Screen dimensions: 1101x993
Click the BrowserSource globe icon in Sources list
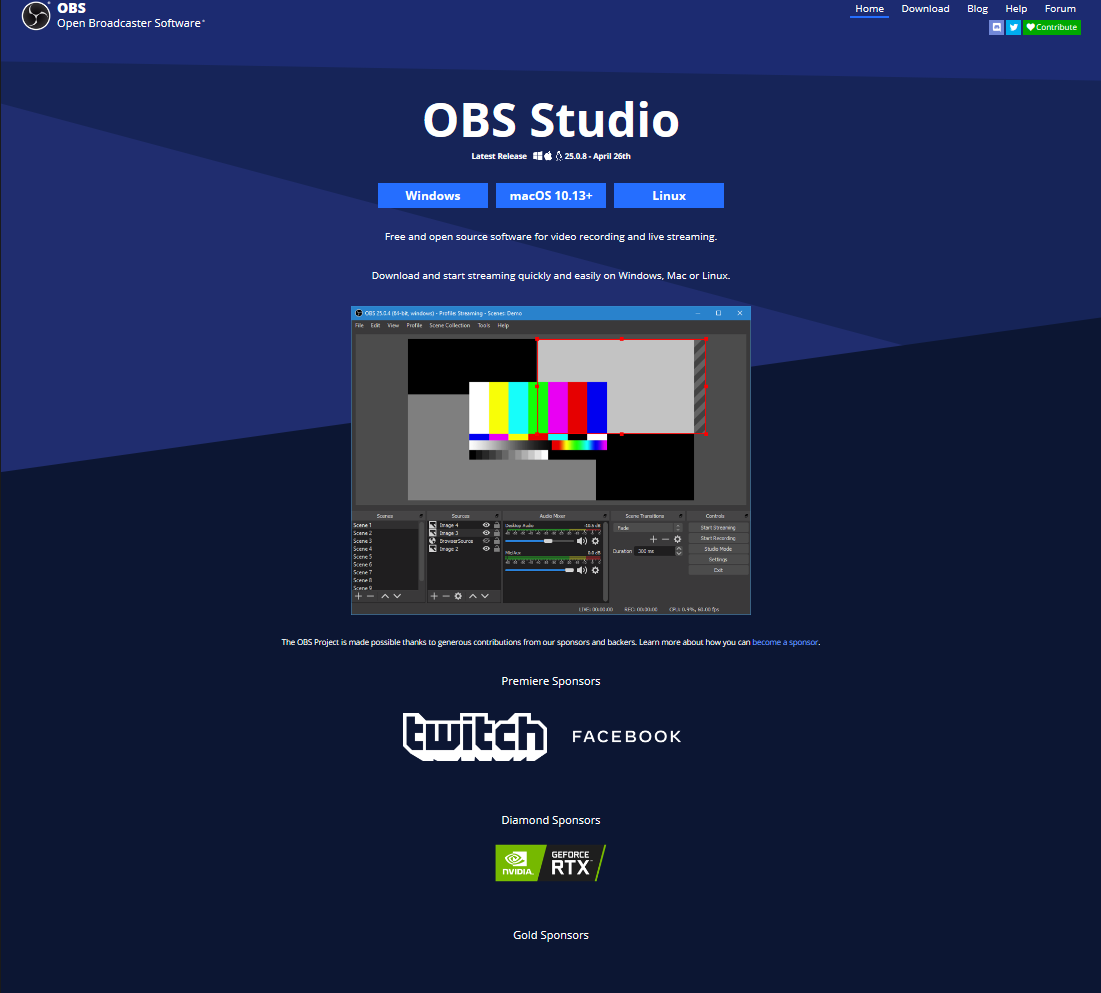(433, 541)
